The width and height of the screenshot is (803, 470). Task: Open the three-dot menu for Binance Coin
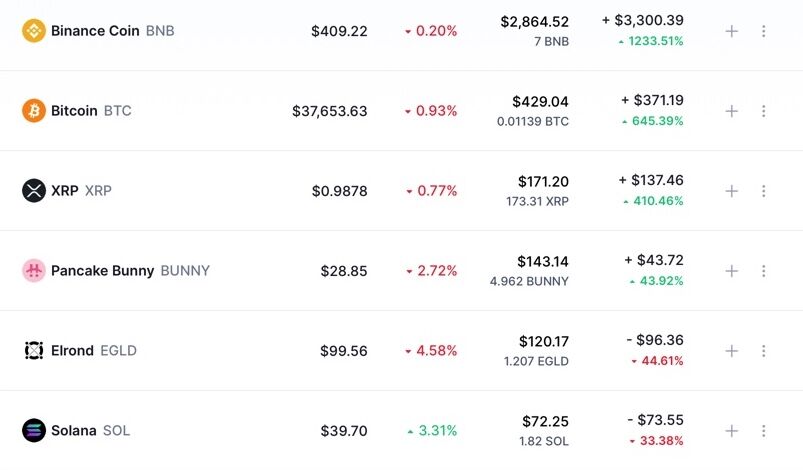point(764,31)
